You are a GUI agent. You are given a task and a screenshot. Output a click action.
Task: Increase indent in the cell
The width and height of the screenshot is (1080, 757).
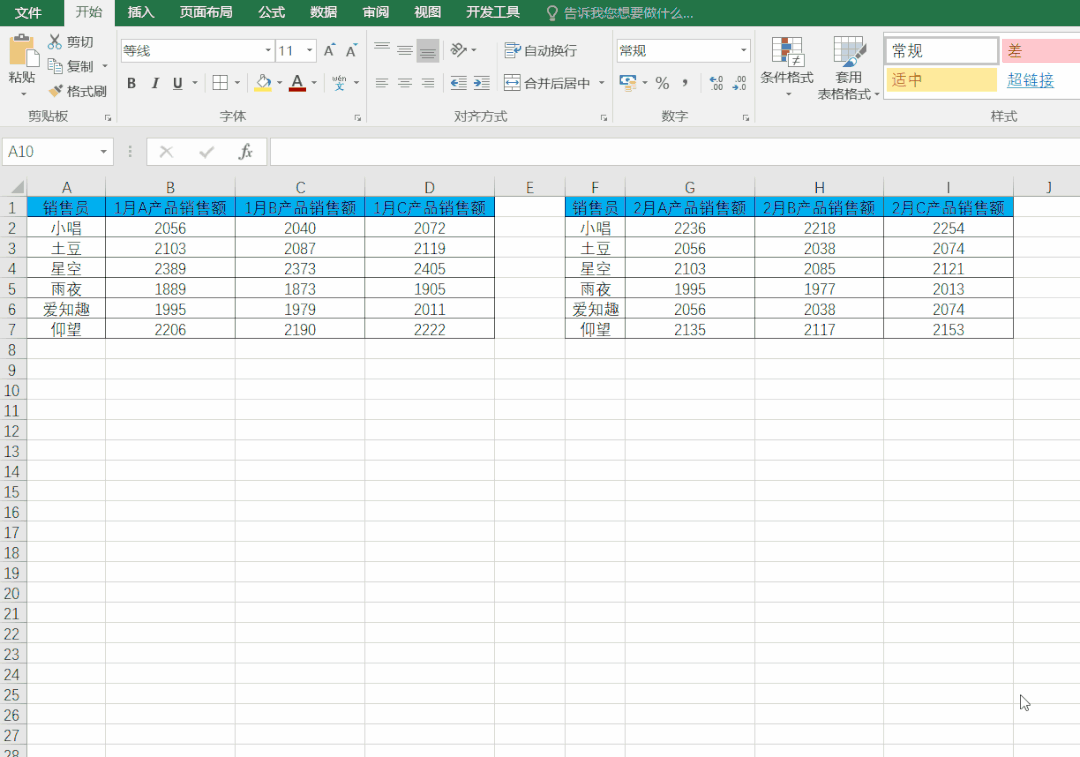(x=481, y=83)
